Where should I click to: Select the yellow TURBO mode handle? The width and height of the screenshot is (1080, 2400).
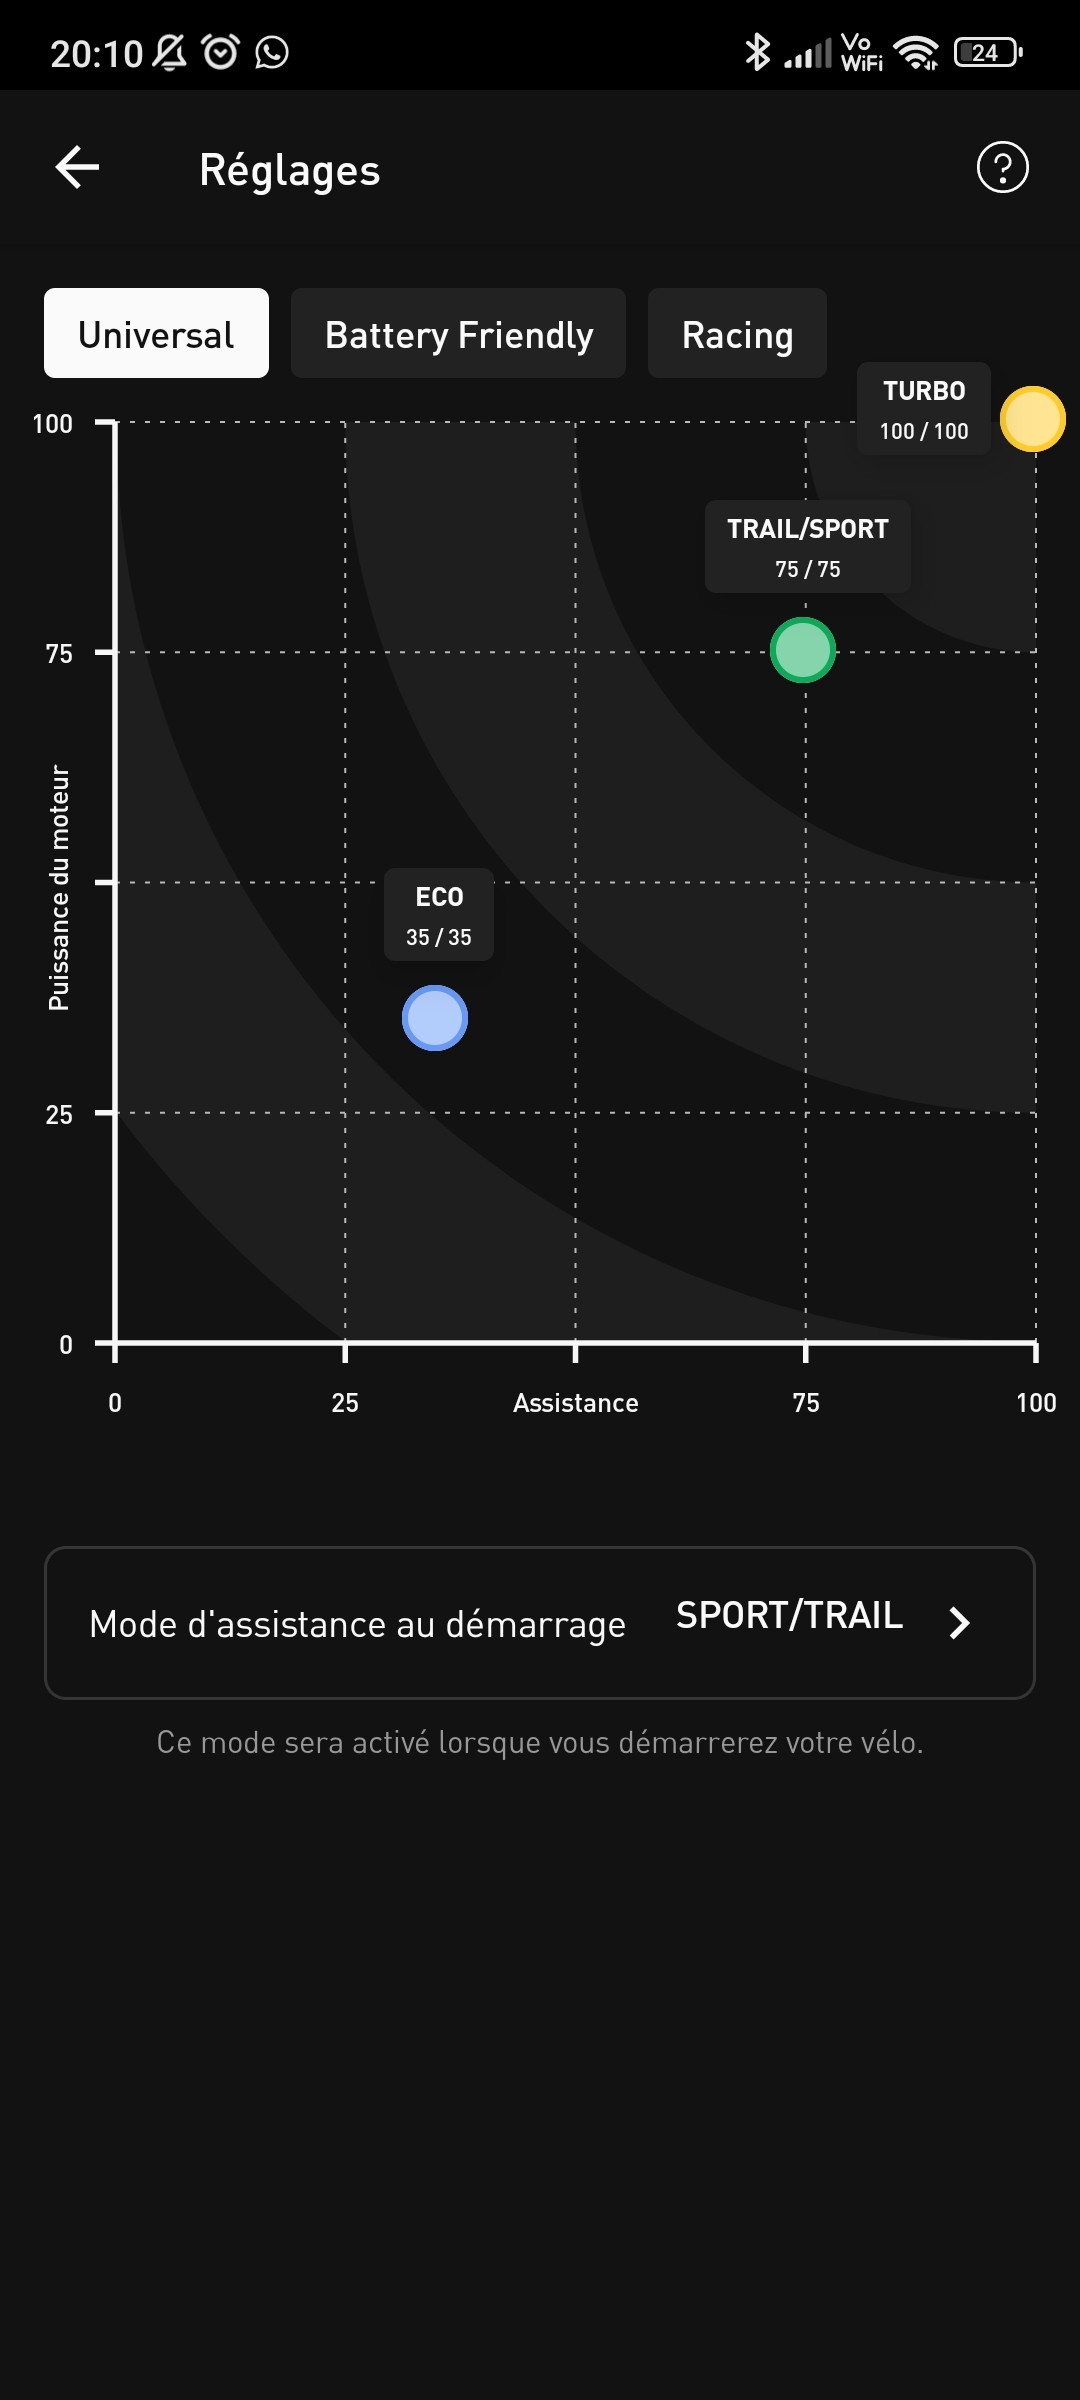tap(1033, 419)
